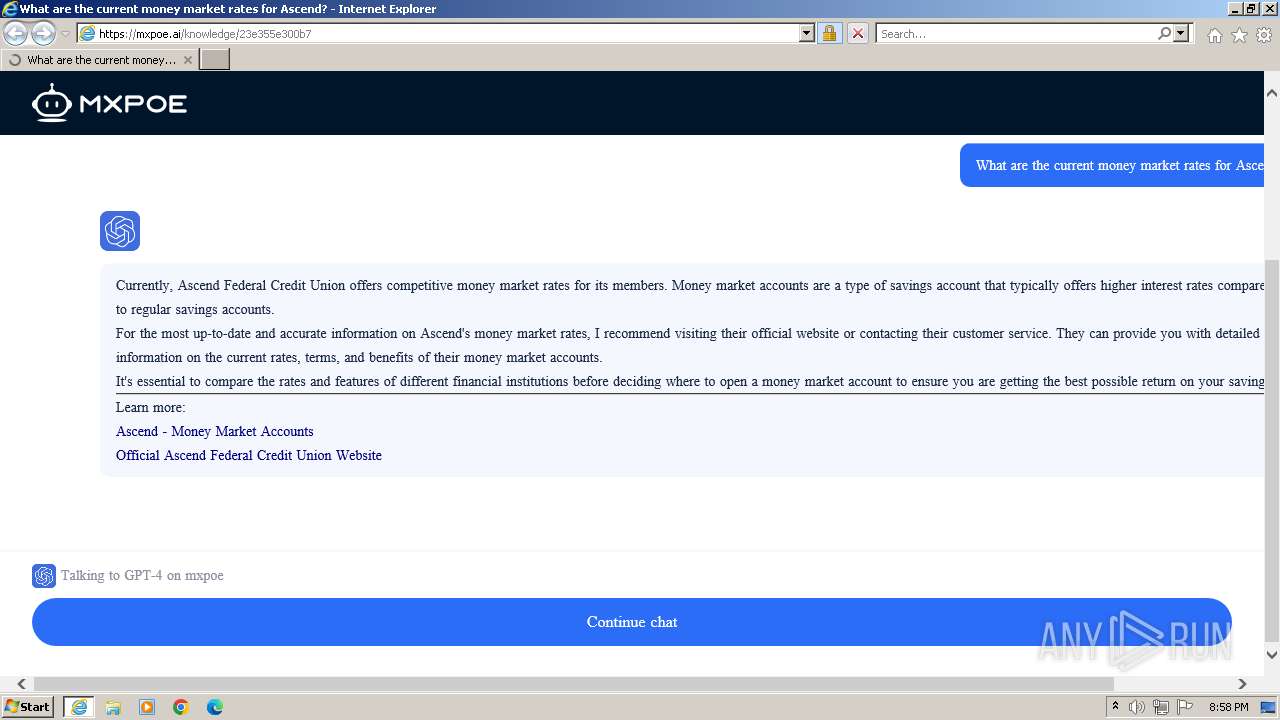The image size is (1280, 720).
Task: Open the address bar dropdown arrow
Action: (x=807, y=33)
